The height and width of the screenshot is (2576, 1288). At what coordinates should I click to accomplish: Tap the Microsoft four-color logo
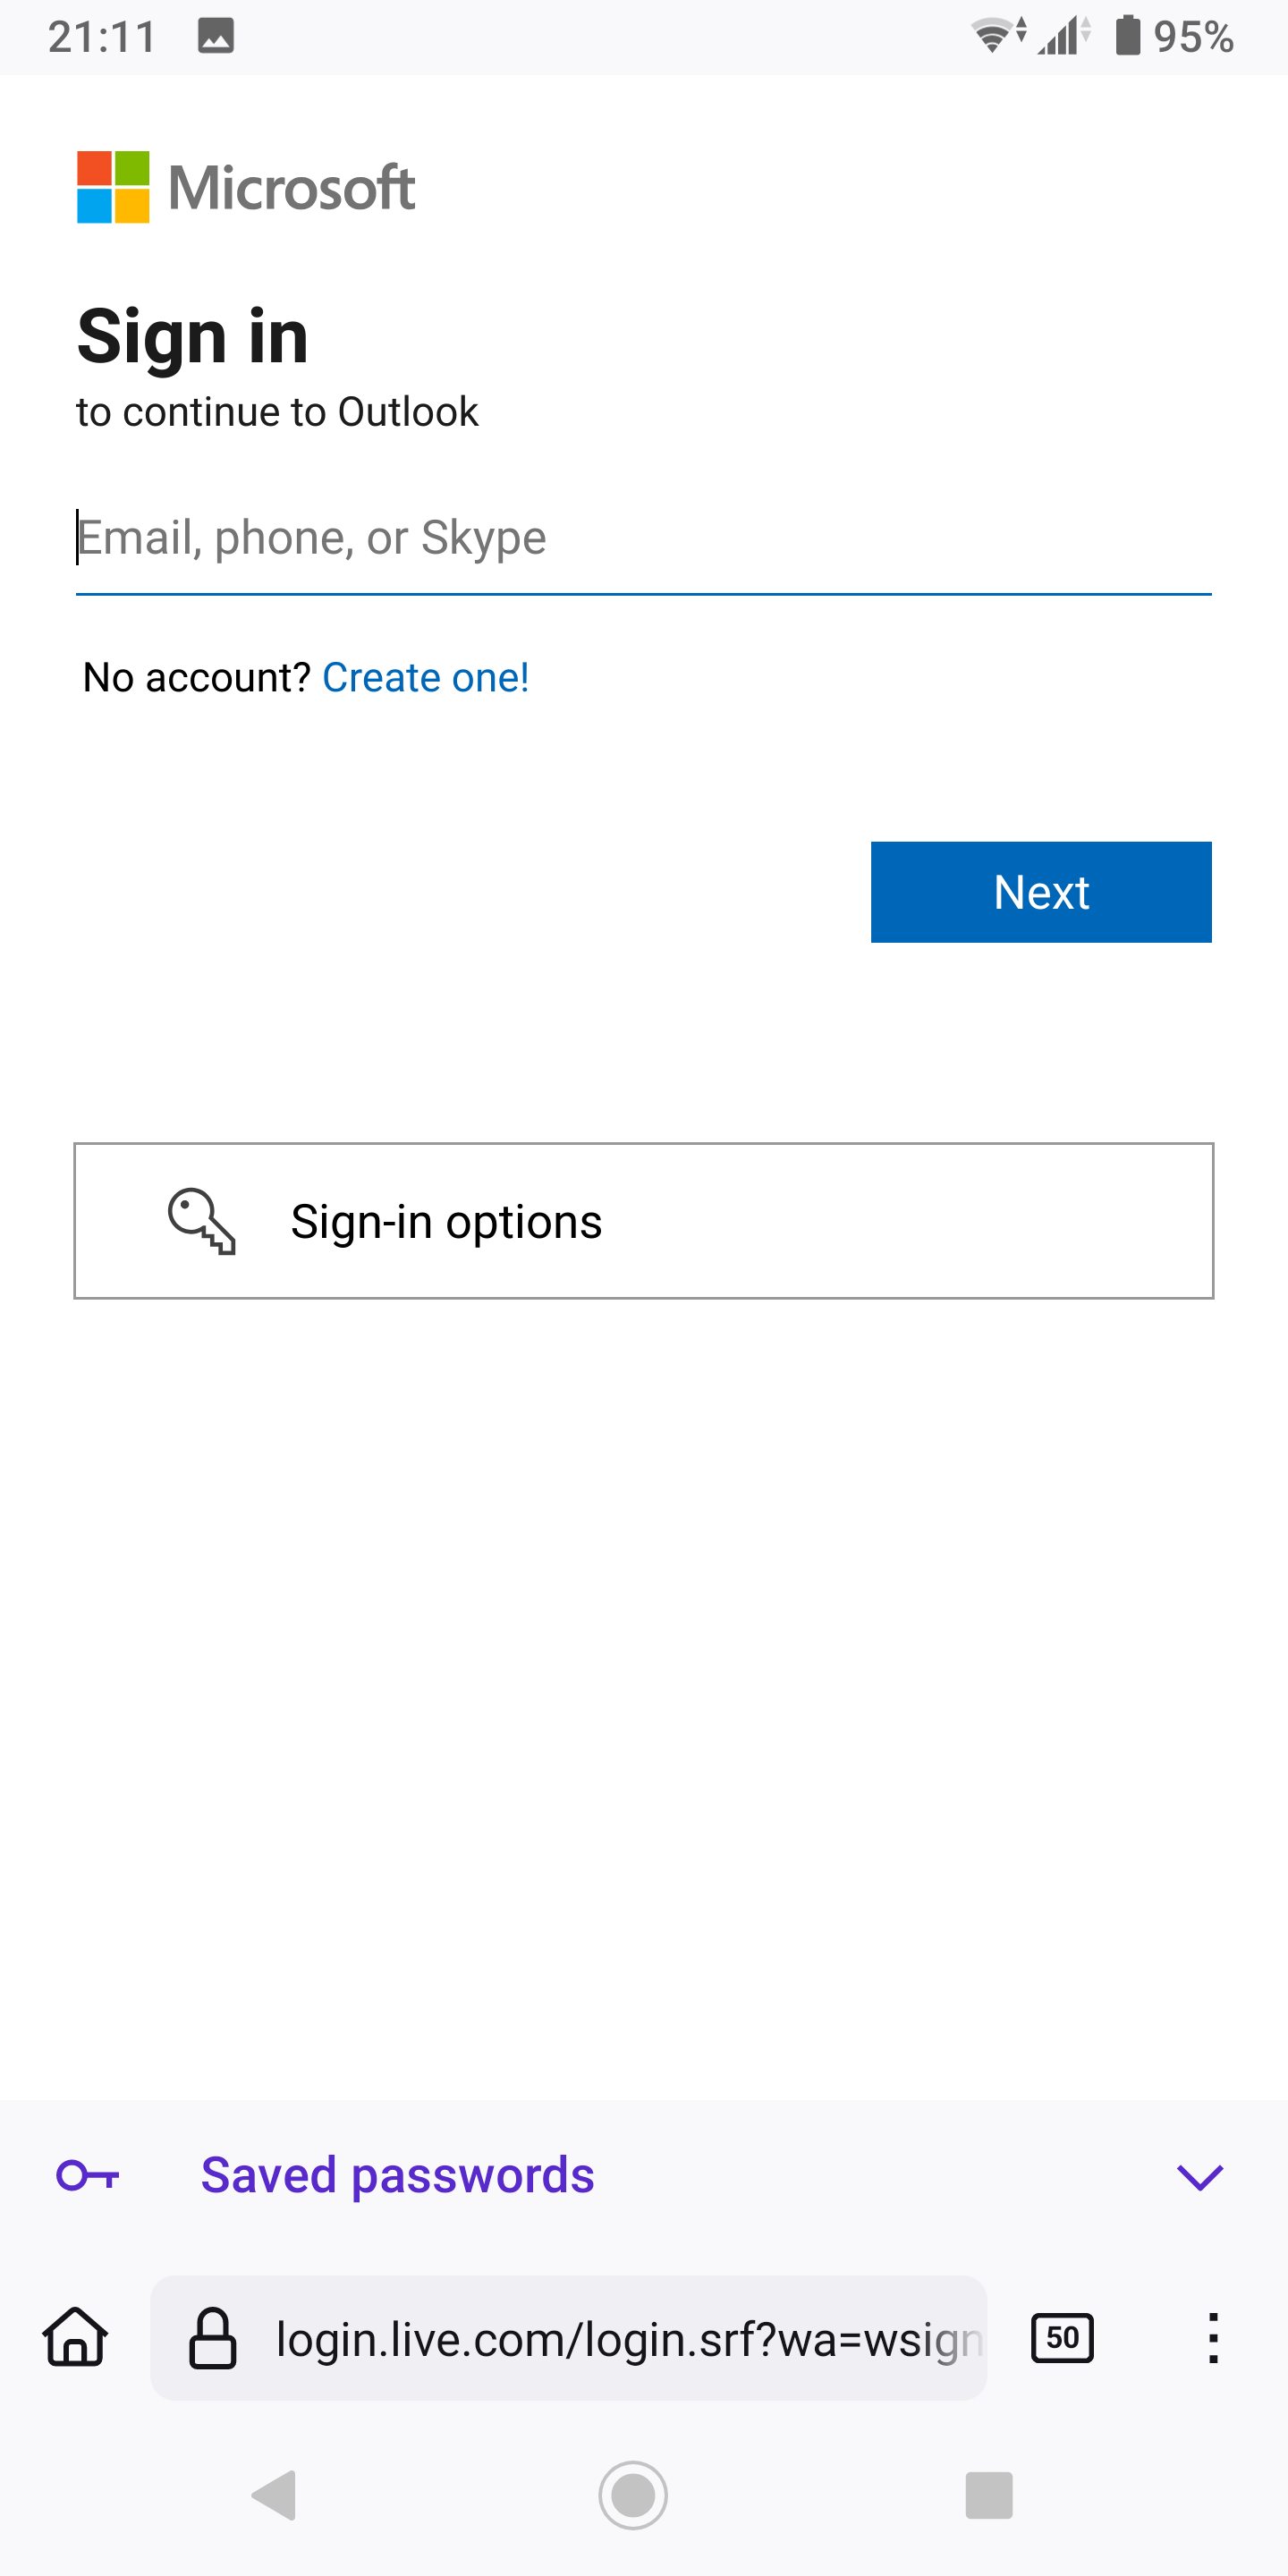pos(113,187)
